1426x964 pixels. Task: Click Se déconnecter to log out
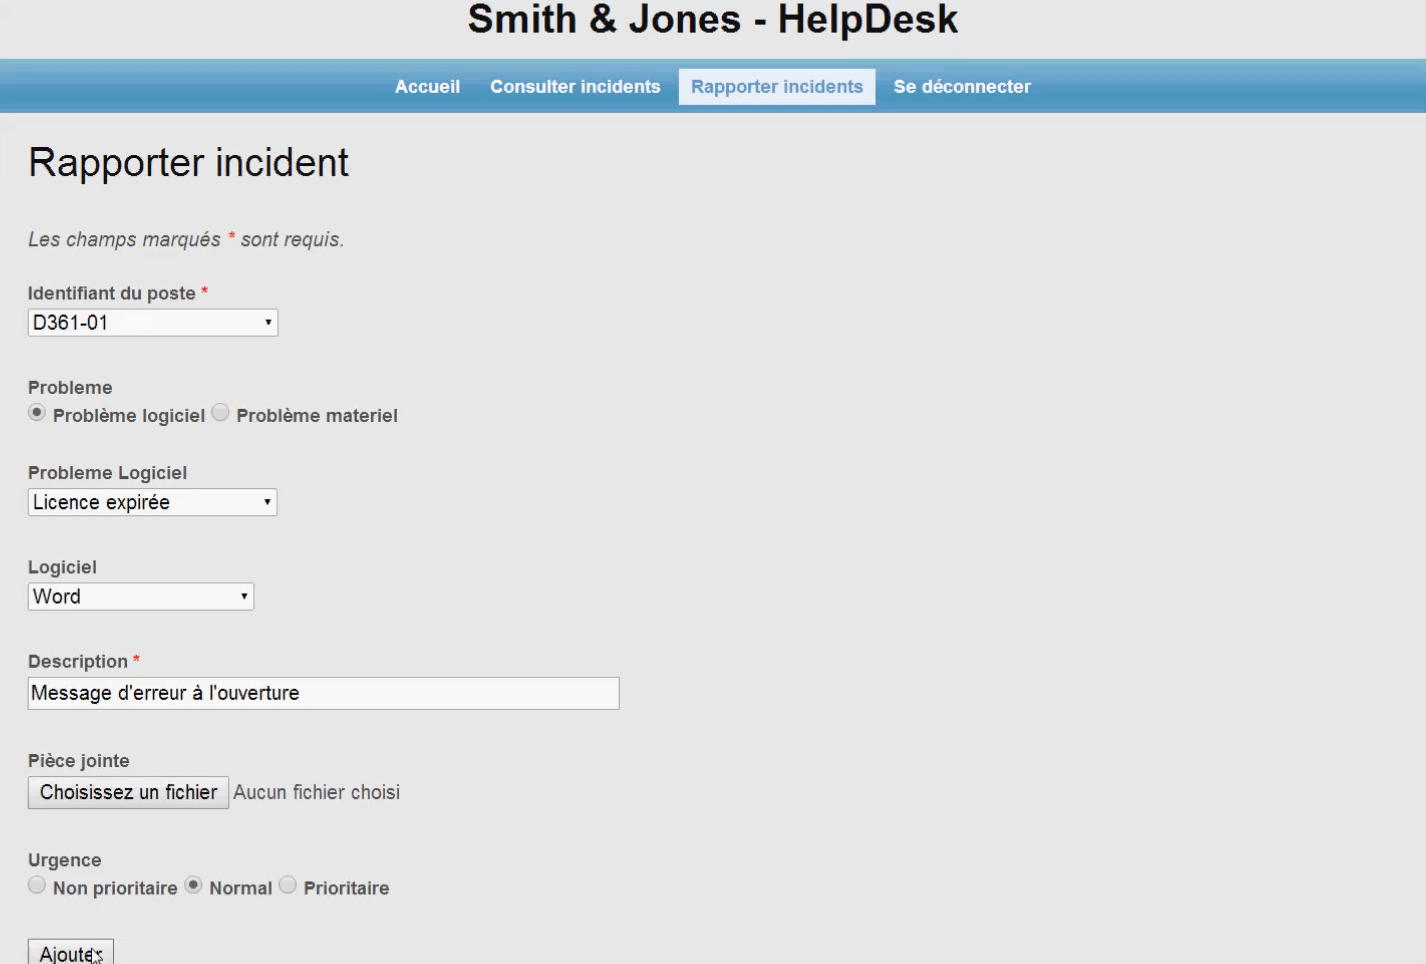tap(961, 87)
